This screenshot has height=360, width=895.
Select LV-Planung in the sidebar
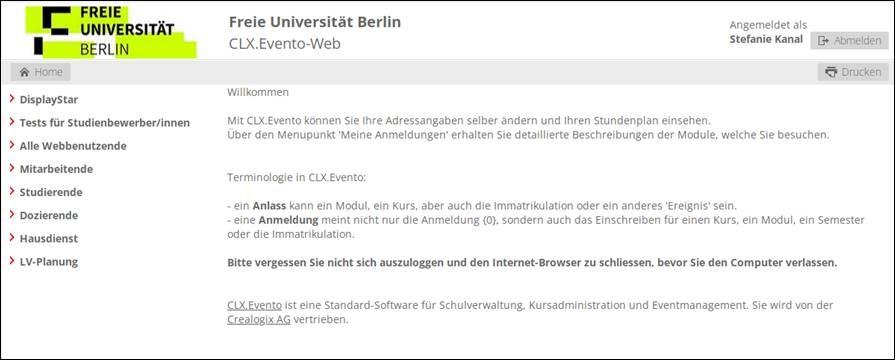click(49, 262)
